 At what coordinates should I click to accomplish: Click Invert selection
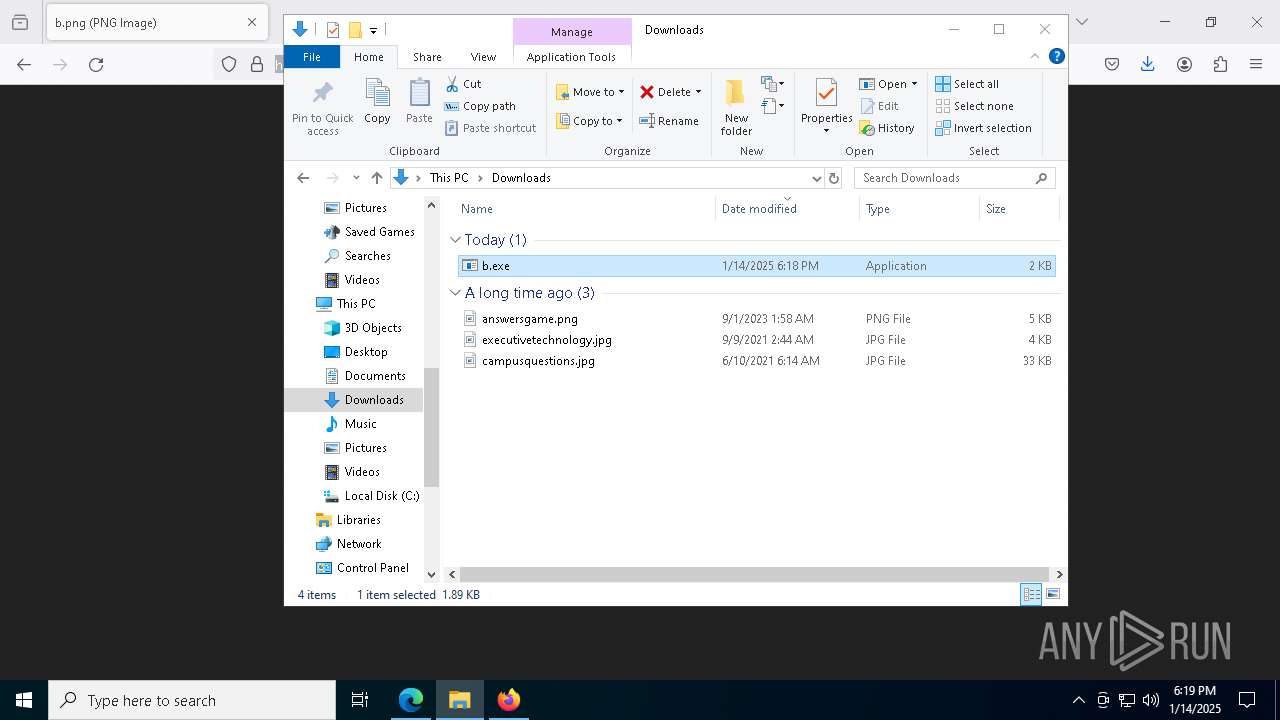(983, 128)
